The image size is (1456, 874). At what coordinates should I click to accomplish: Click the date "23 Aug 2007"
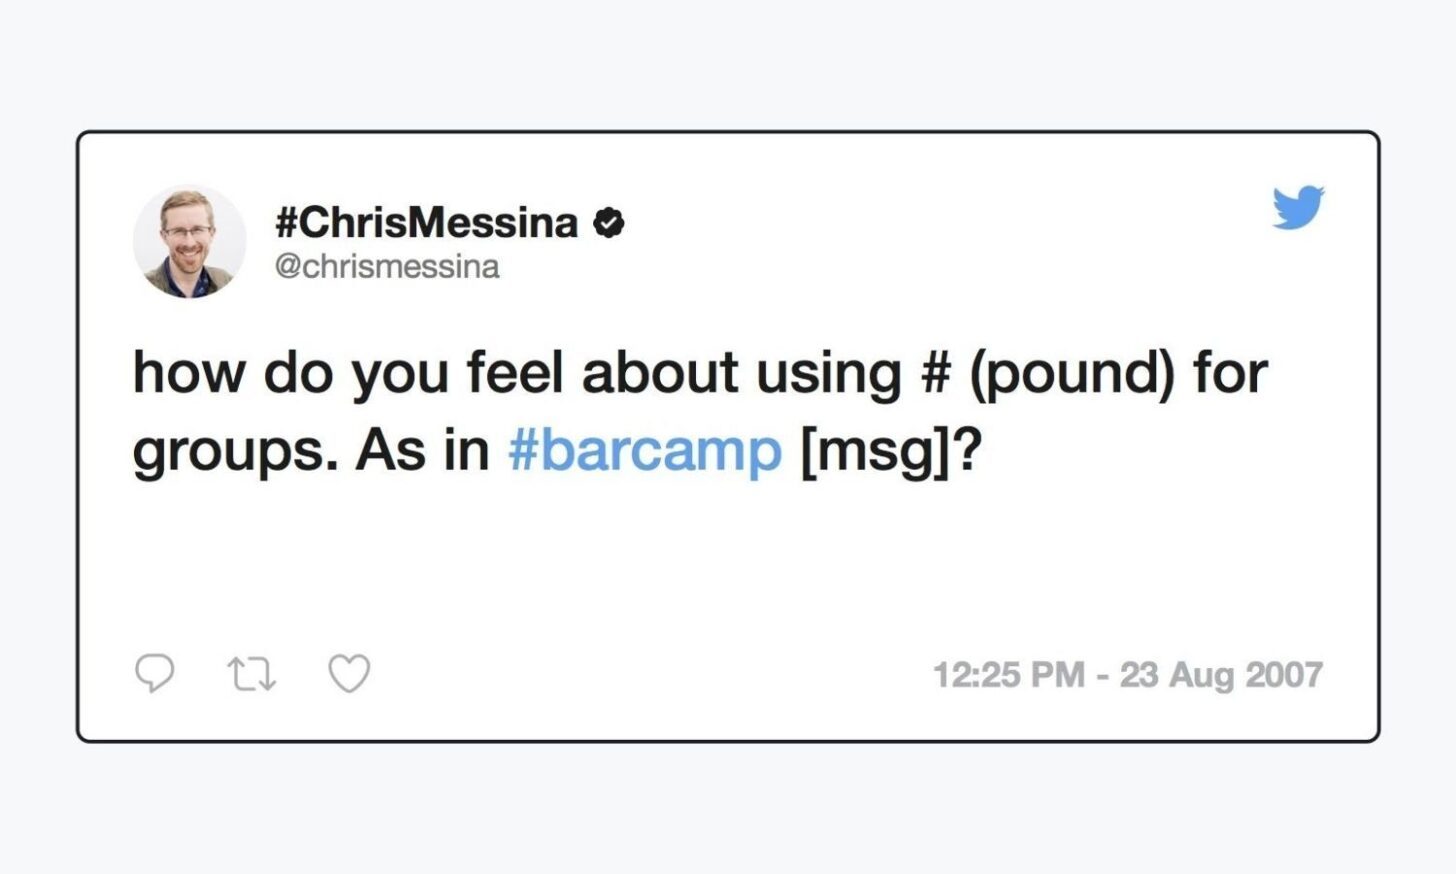(x=1221, y=675)
